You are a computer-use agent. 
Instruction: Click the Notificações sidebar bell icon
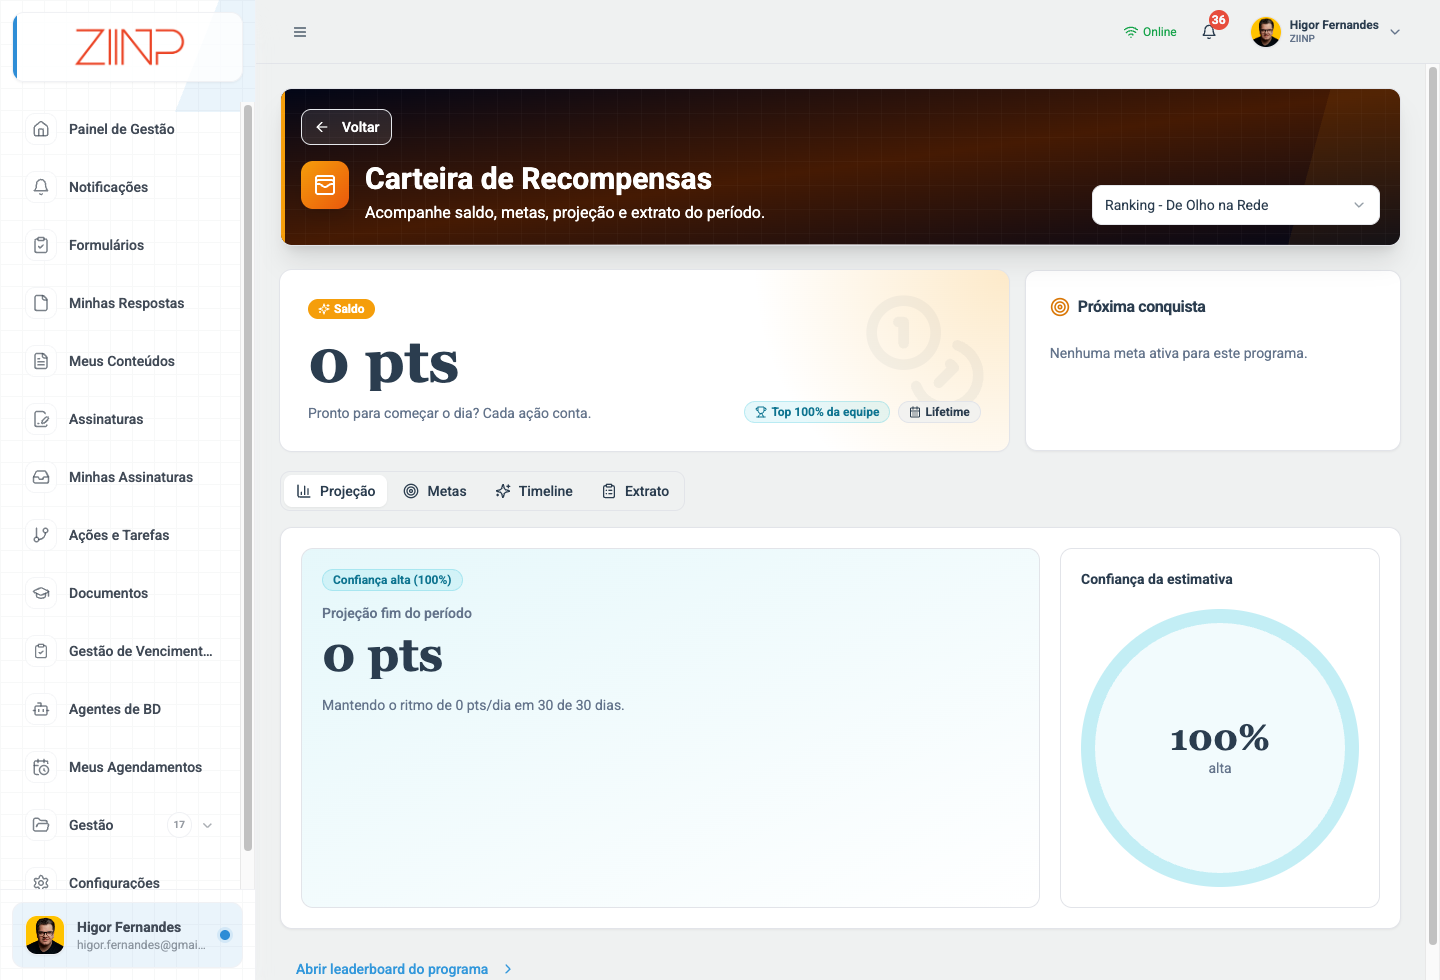coord(41,187)
